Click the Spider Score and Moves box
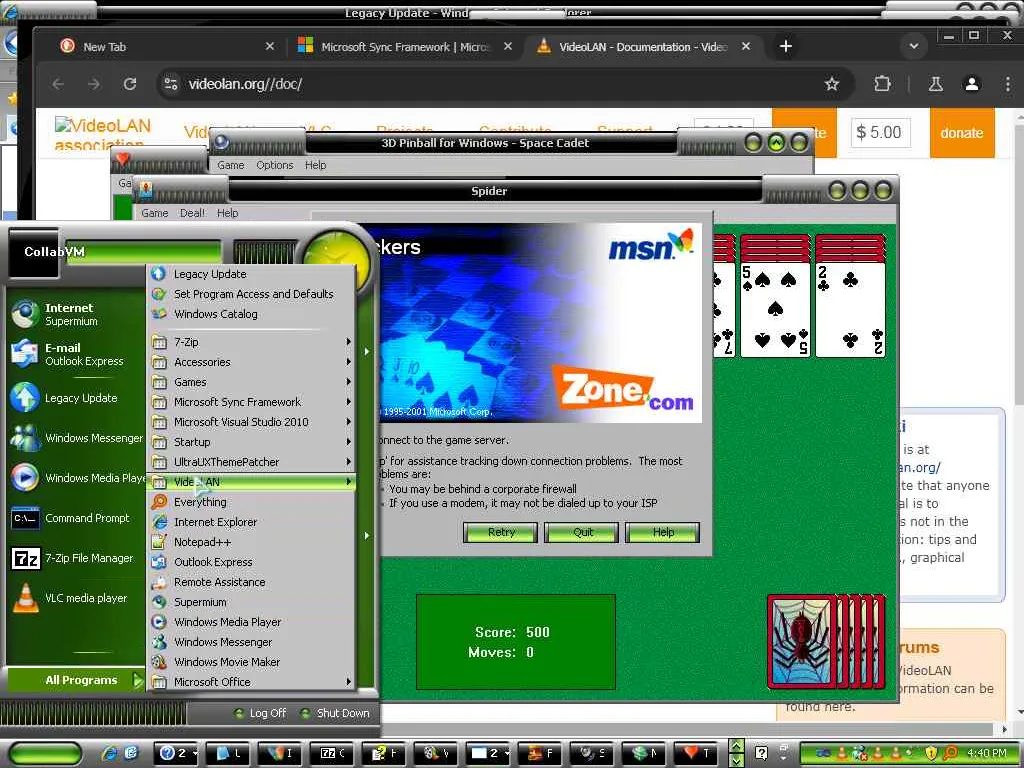1024x768 pixels. (x=516, y=642)
